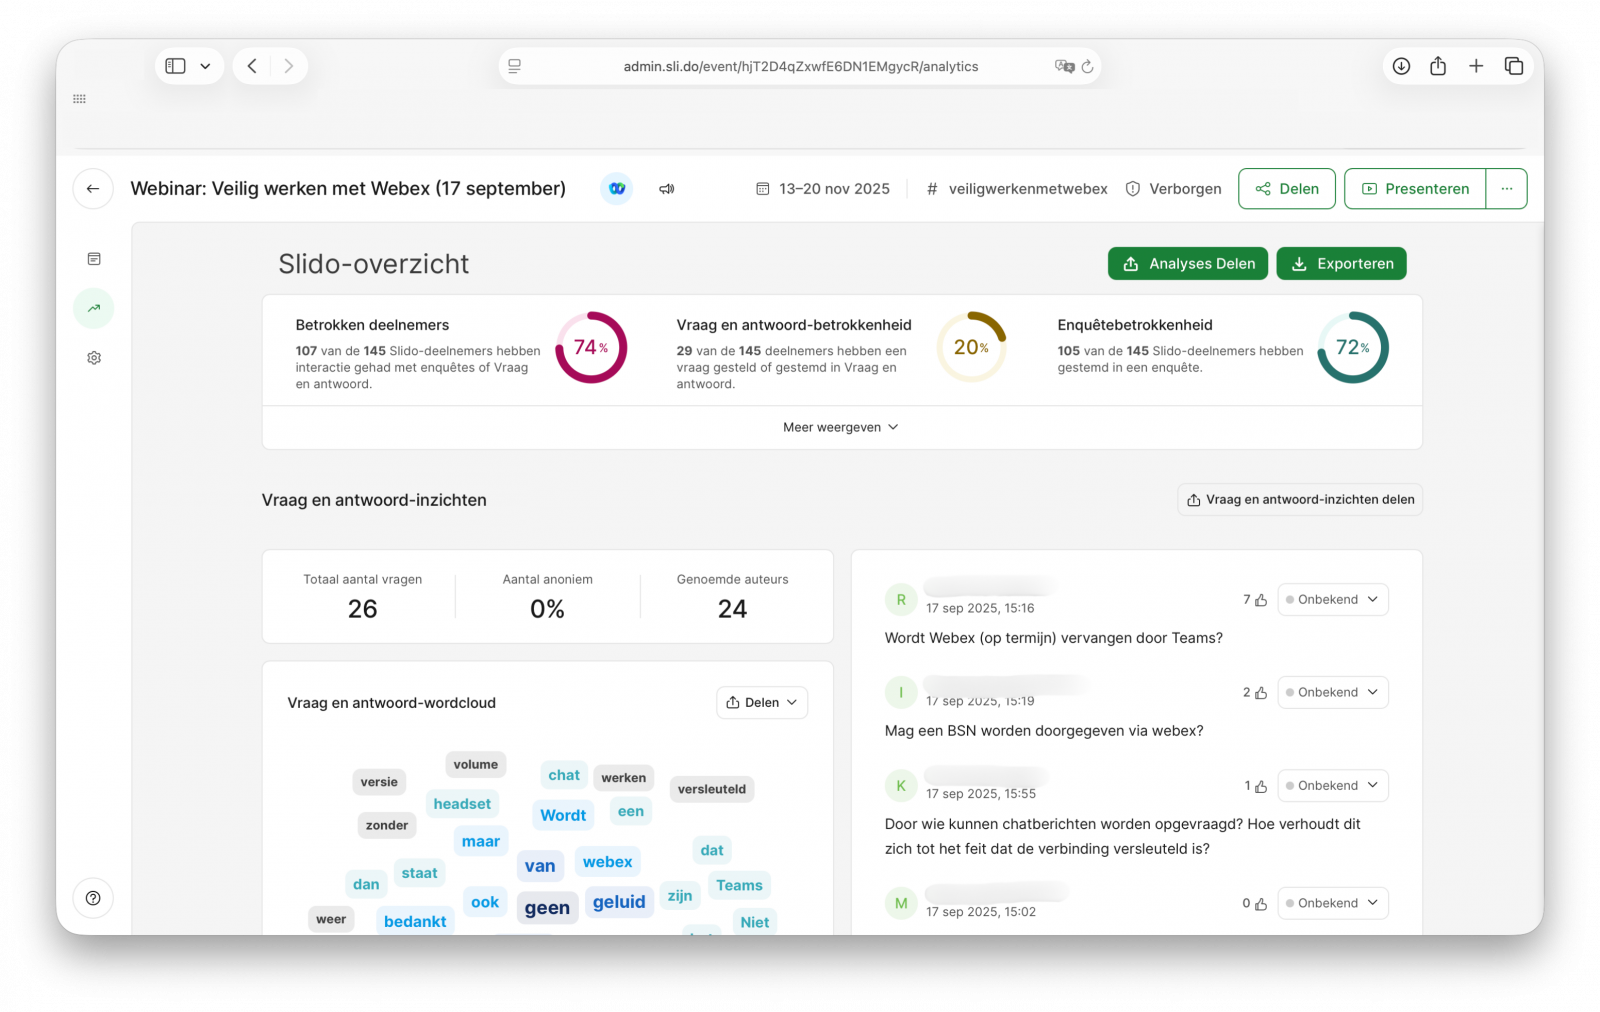This screenshot has height=1012, width=1600.
Task: Open the Delen dropdown above the wordcloud
Action: pos(761,702)
